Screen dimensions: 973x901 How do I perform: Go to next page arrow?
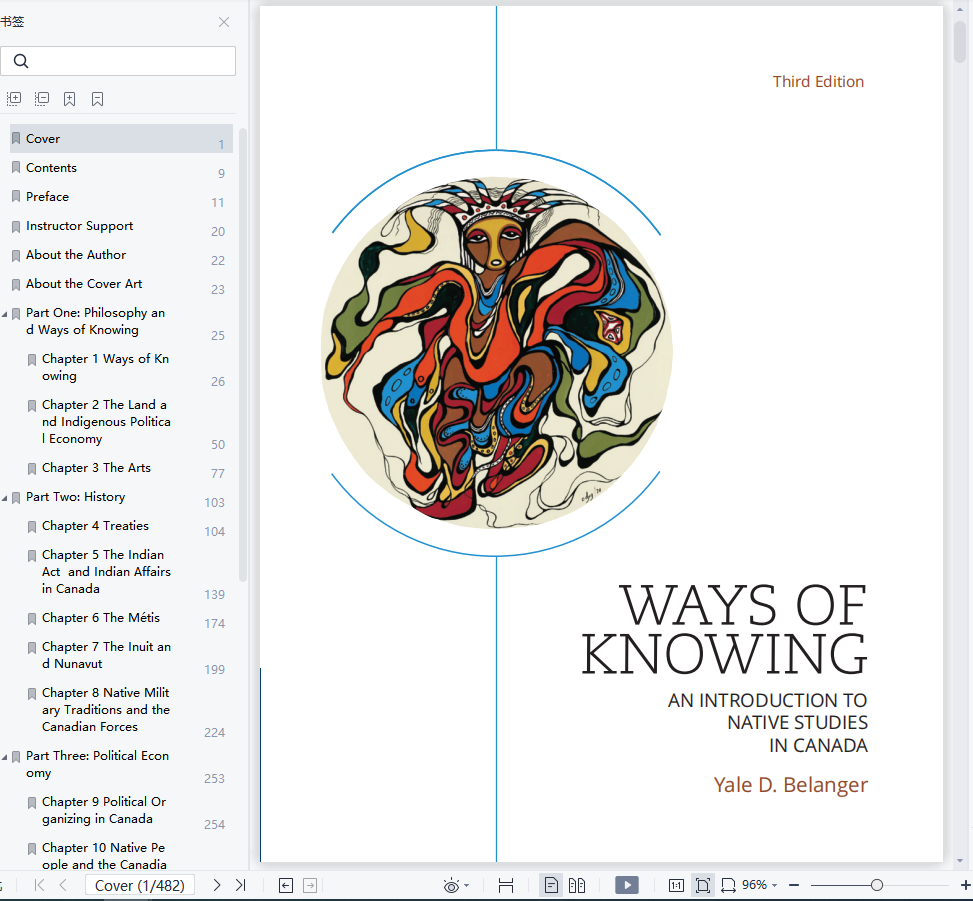[x=217, y=885]
